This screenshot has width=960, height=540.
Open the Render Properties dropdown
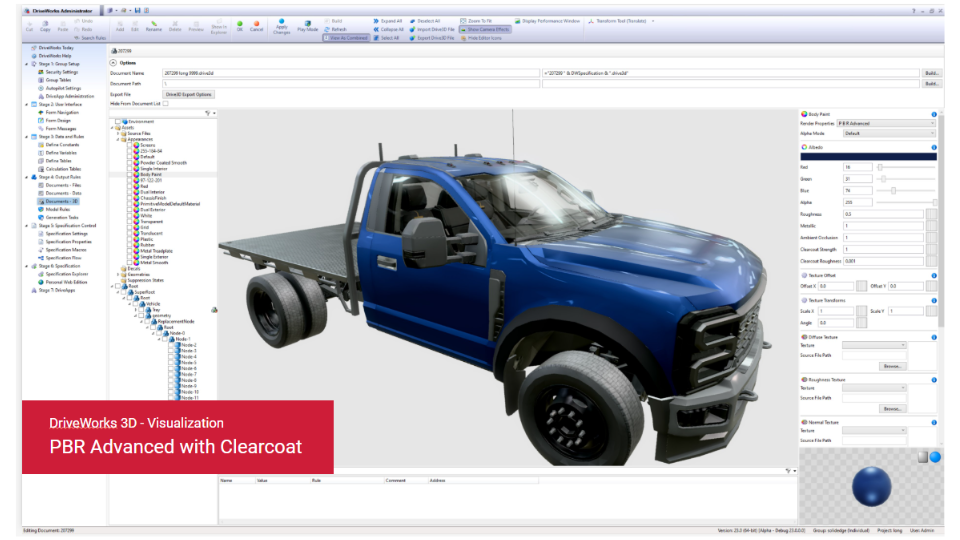point(886,123)
